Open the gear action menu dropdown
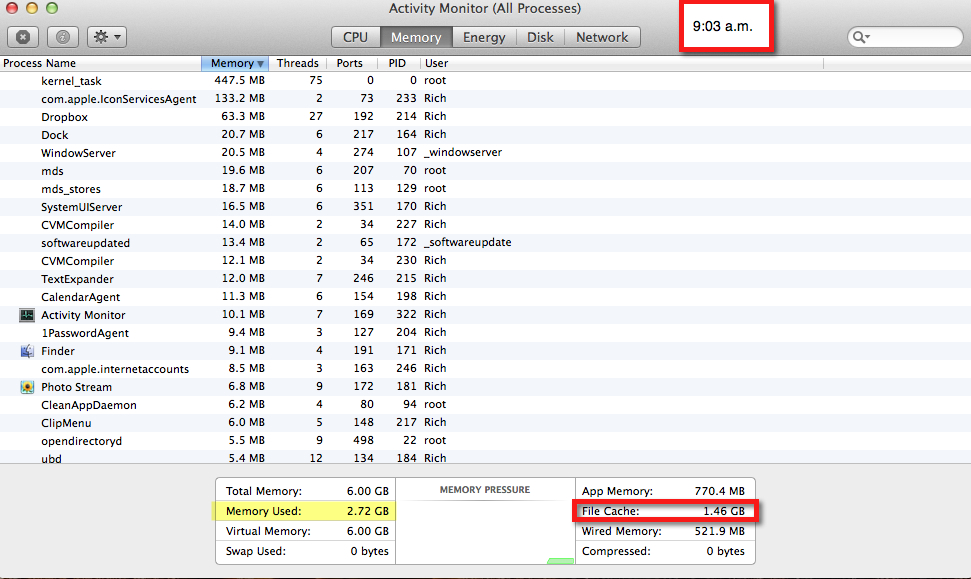The image size is (971, 579). [x=107, y=37]
